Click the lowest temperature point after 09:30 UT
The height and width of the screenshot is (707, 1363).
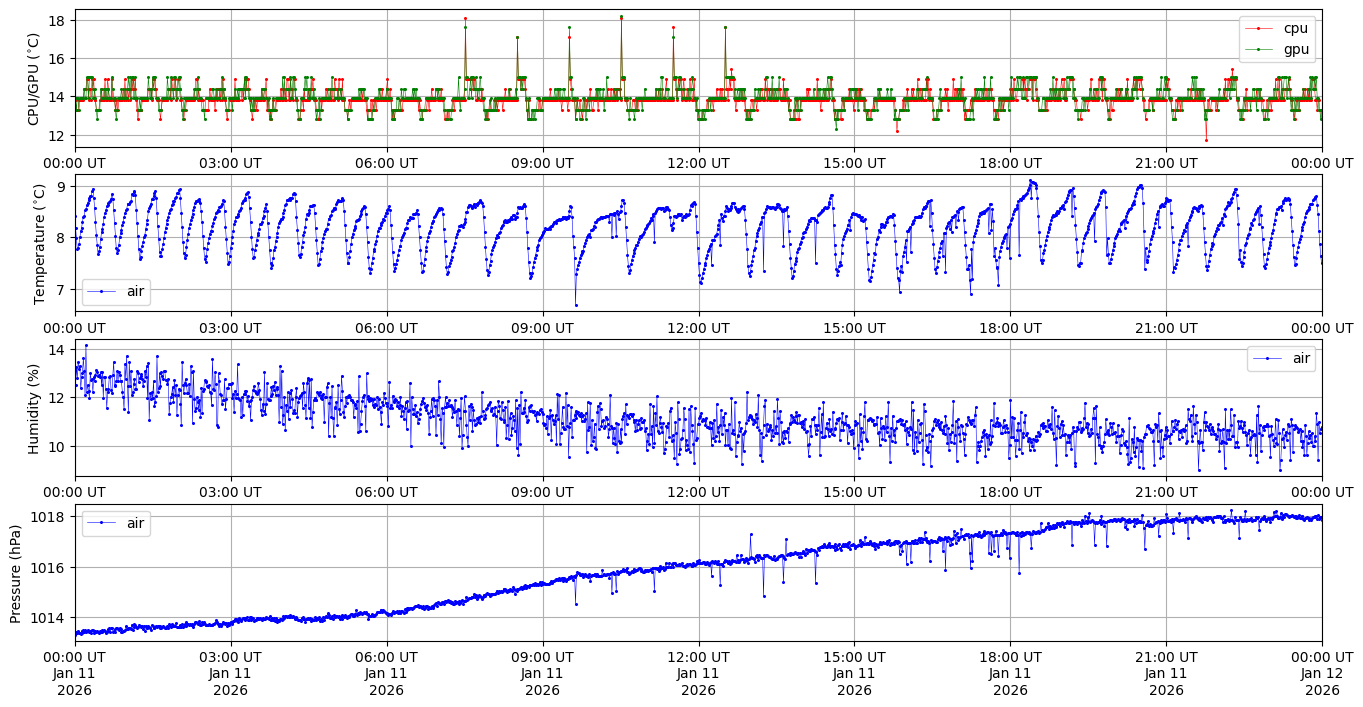point(576,305)
